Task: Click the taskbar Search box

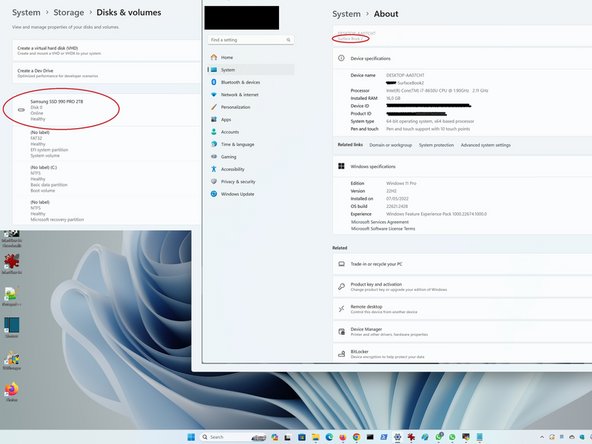Action: (x=233, y=437)
